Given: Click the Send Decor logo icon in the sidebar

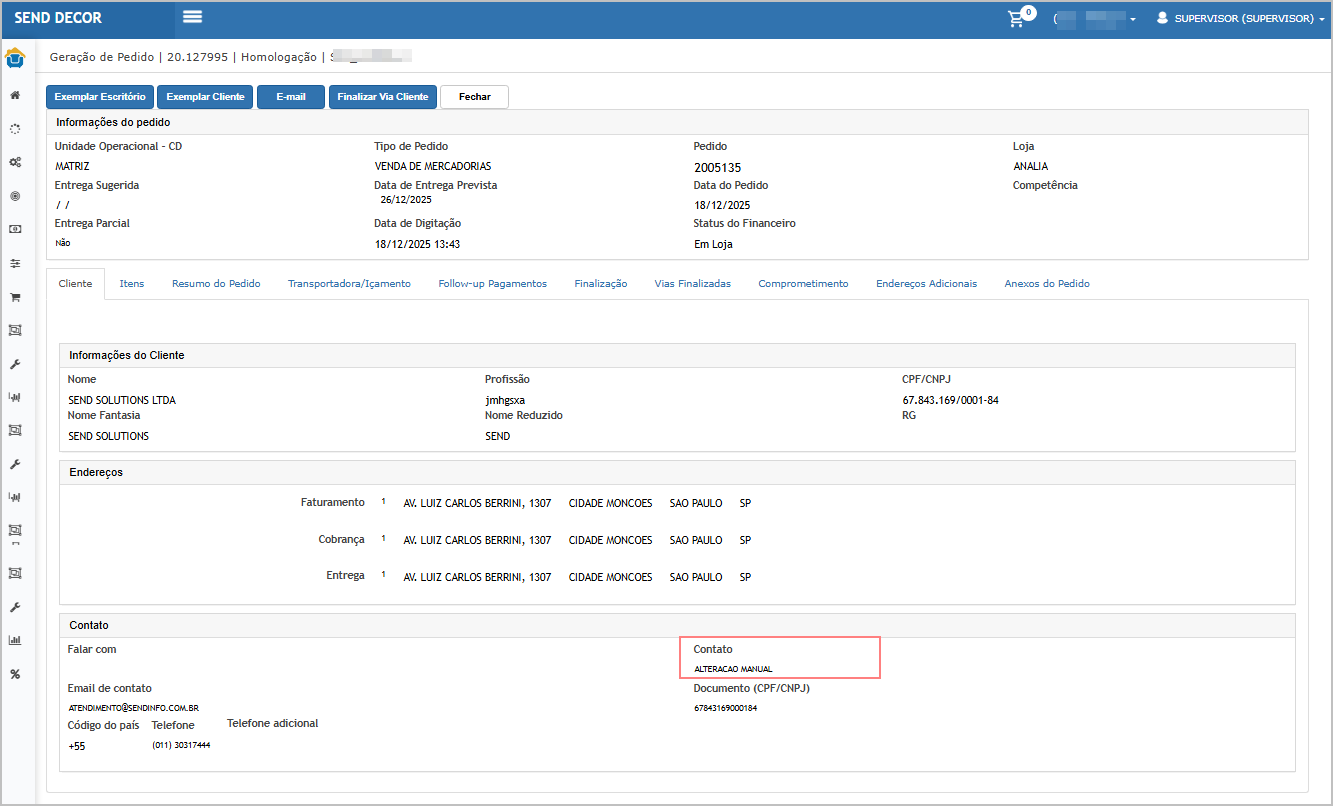Looking at the screenshot, I should tap(15, 58).
